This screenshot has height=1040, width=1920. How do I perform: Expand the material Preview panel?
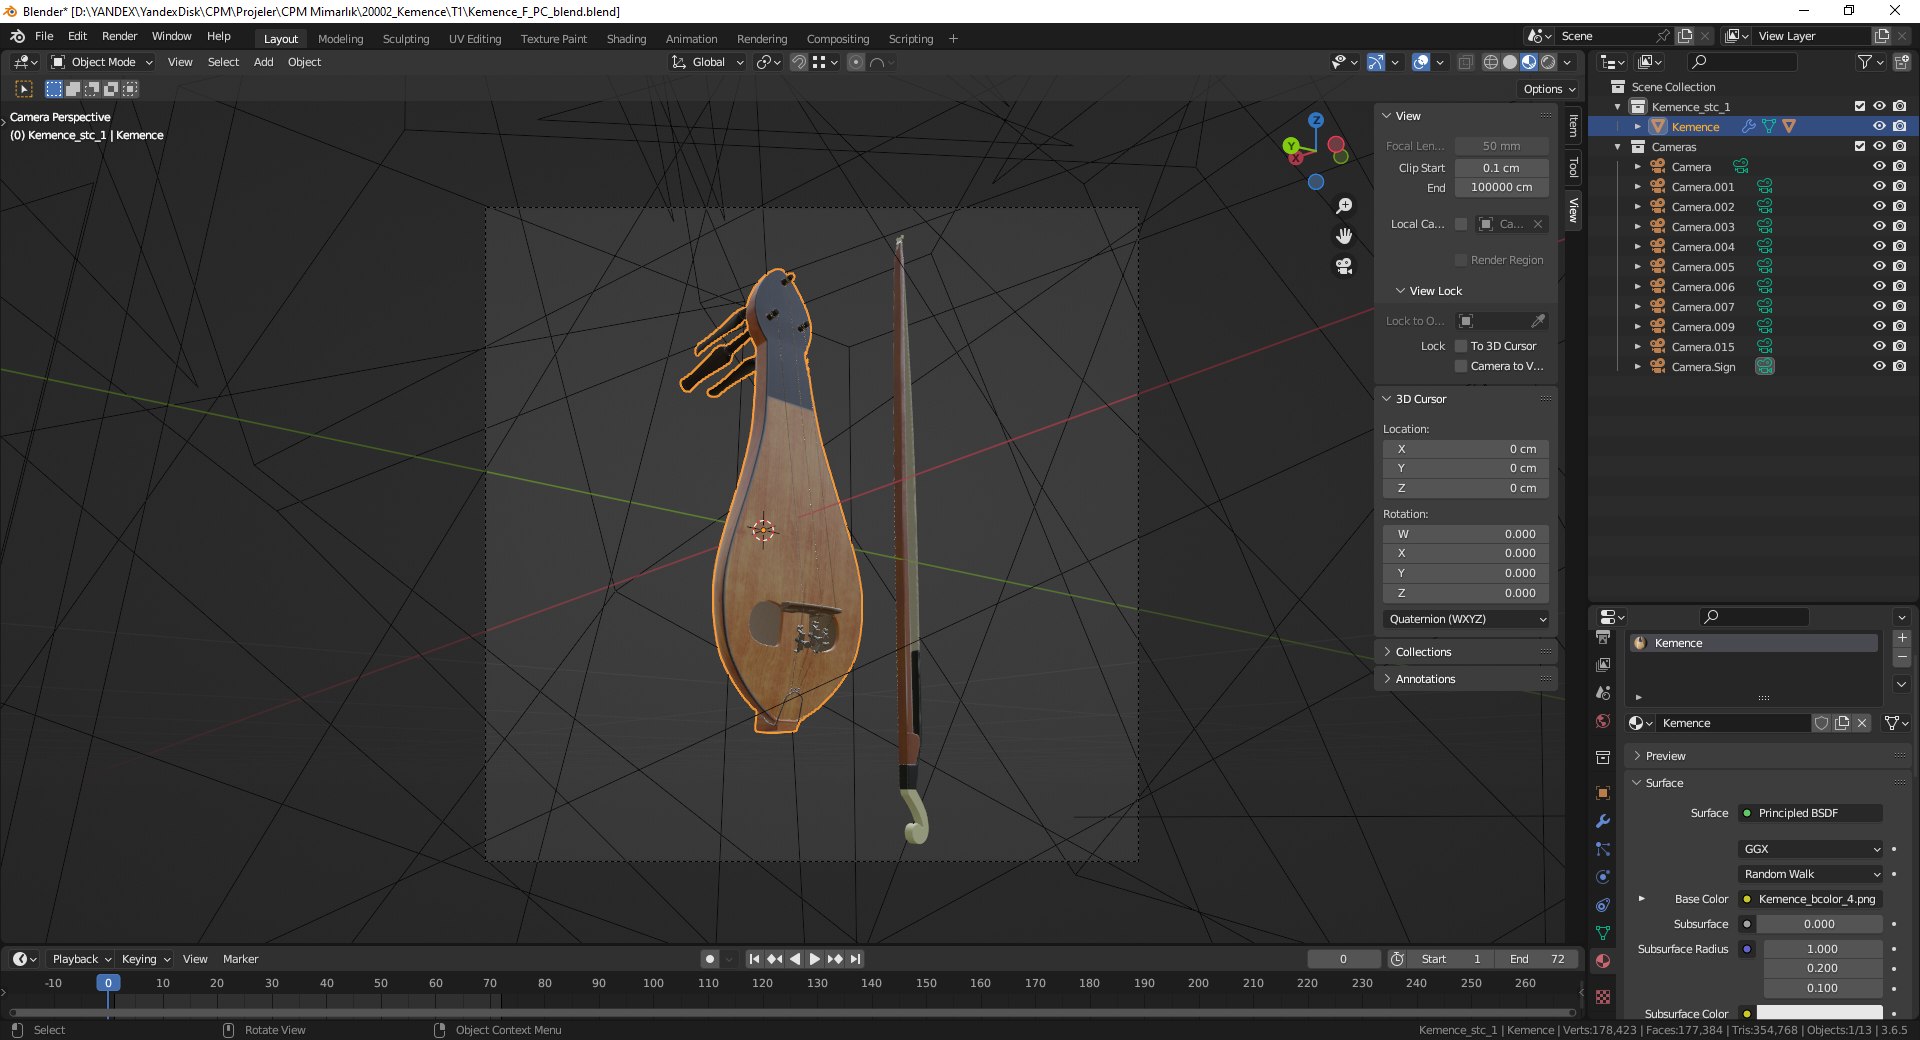click(x=1665, y=756)
